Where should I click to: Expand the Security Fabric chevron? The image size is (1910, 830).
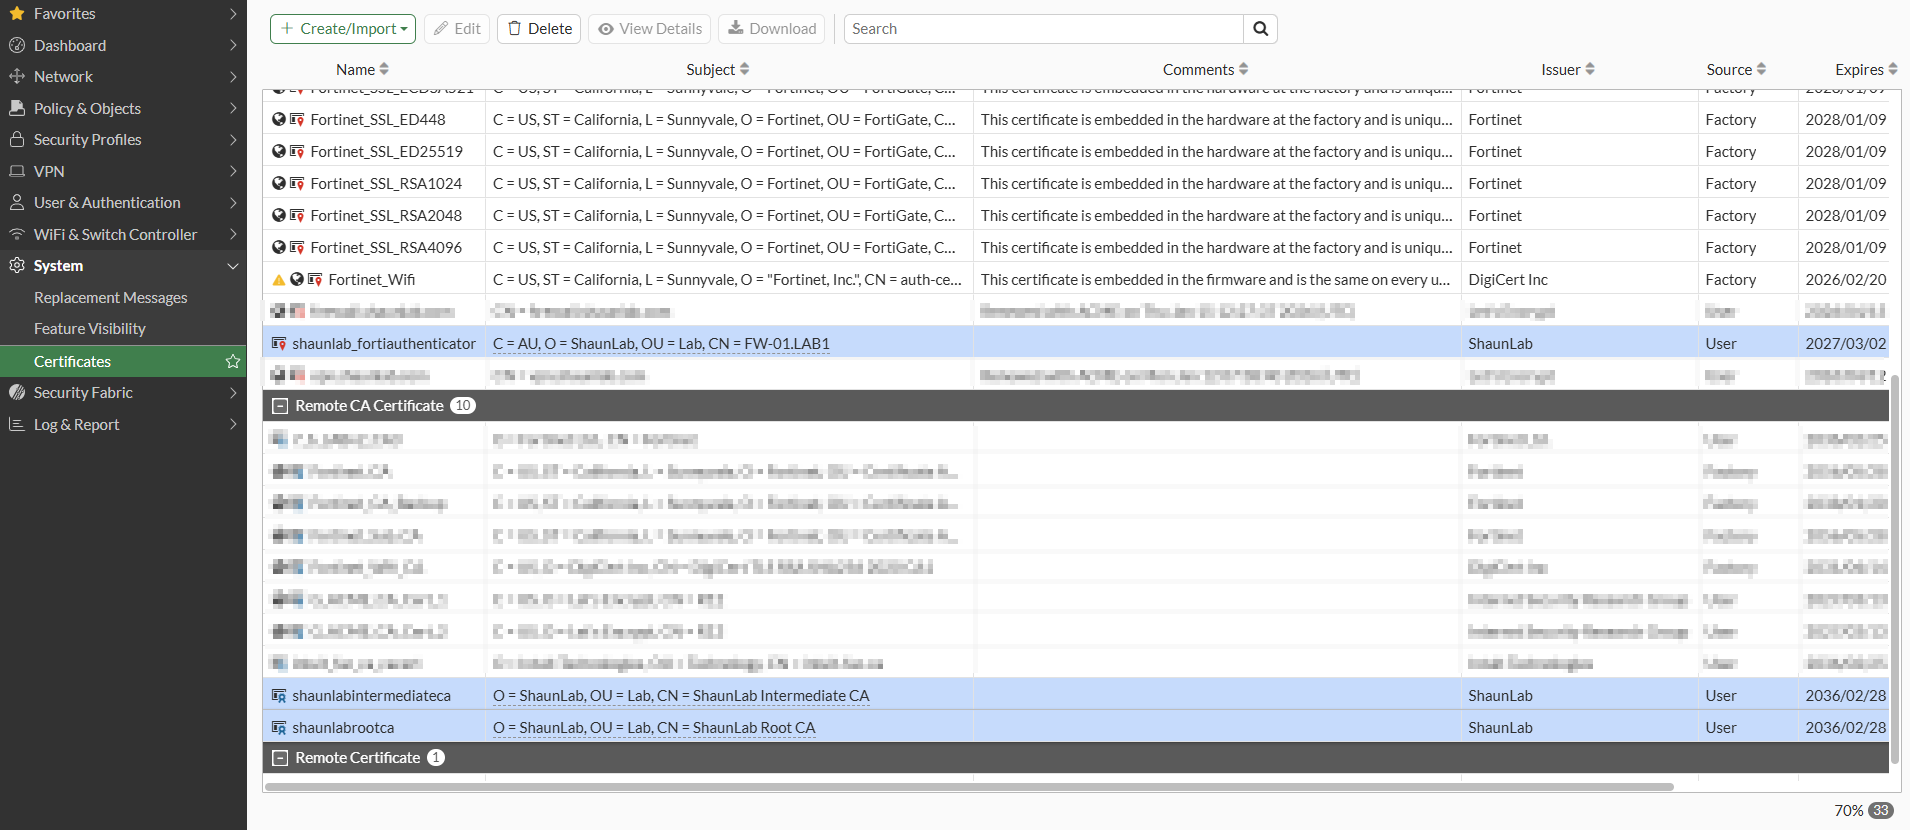pos(233,393)
